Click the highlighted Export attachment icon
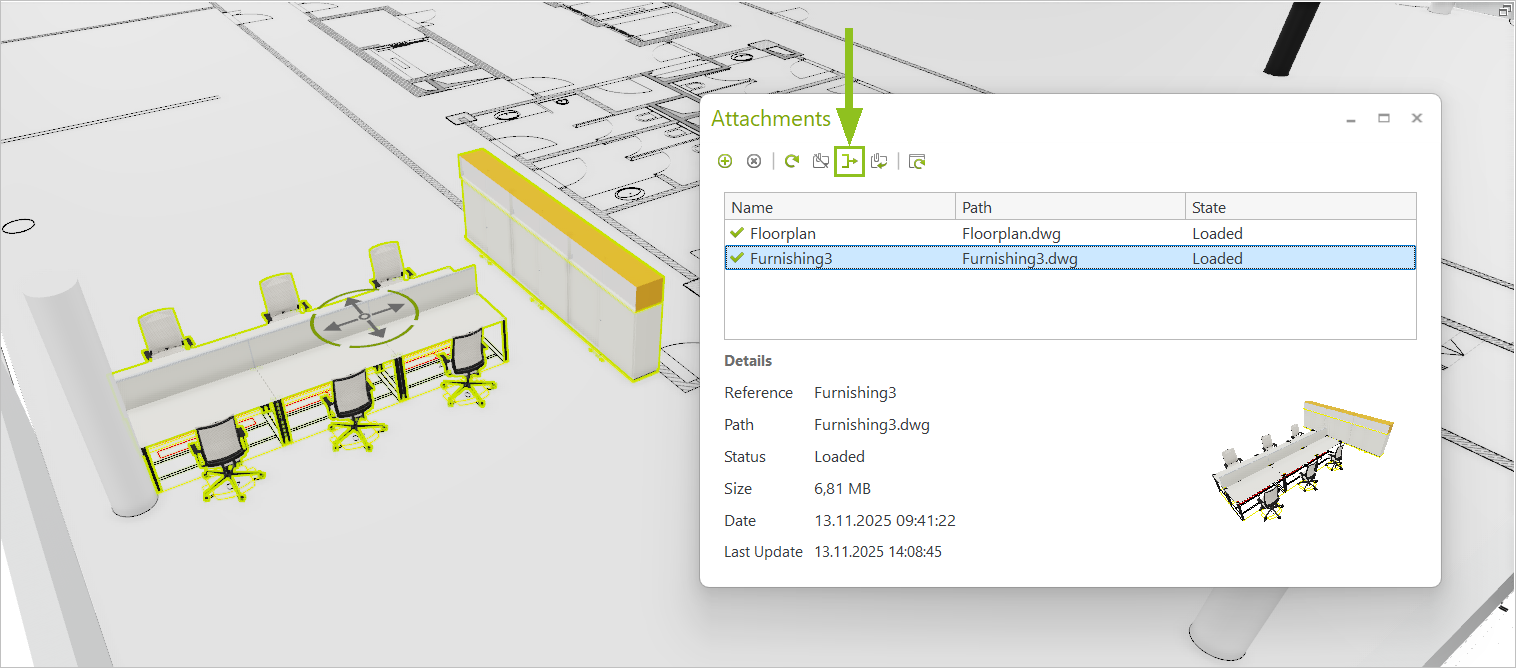1516x668 pixels. click(849, 160)
